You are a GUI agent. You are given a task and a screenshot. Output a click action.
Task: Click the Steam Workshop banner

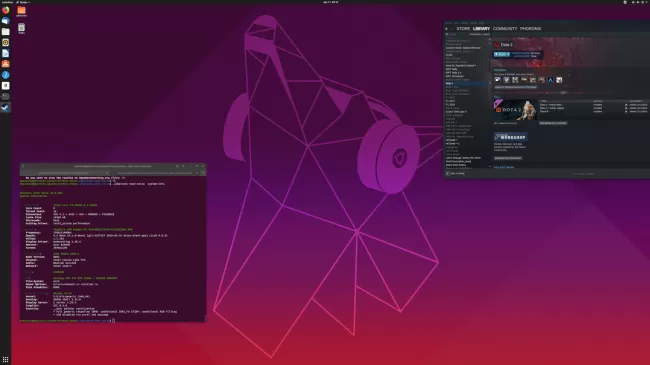[x=511, y=137]
